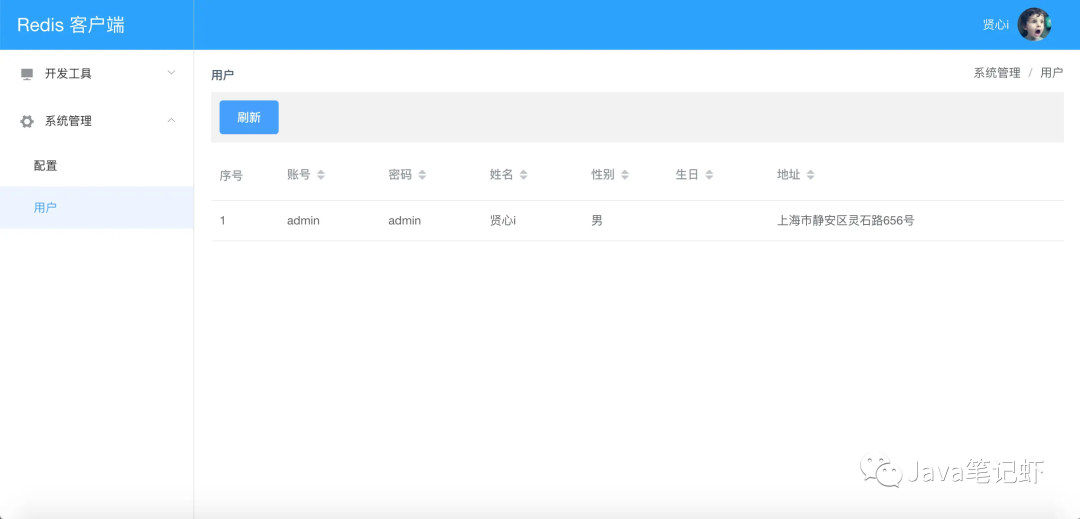Click the 序号 column header
Viewport: 1080px width, 519px height.
[x=231, y=176]
